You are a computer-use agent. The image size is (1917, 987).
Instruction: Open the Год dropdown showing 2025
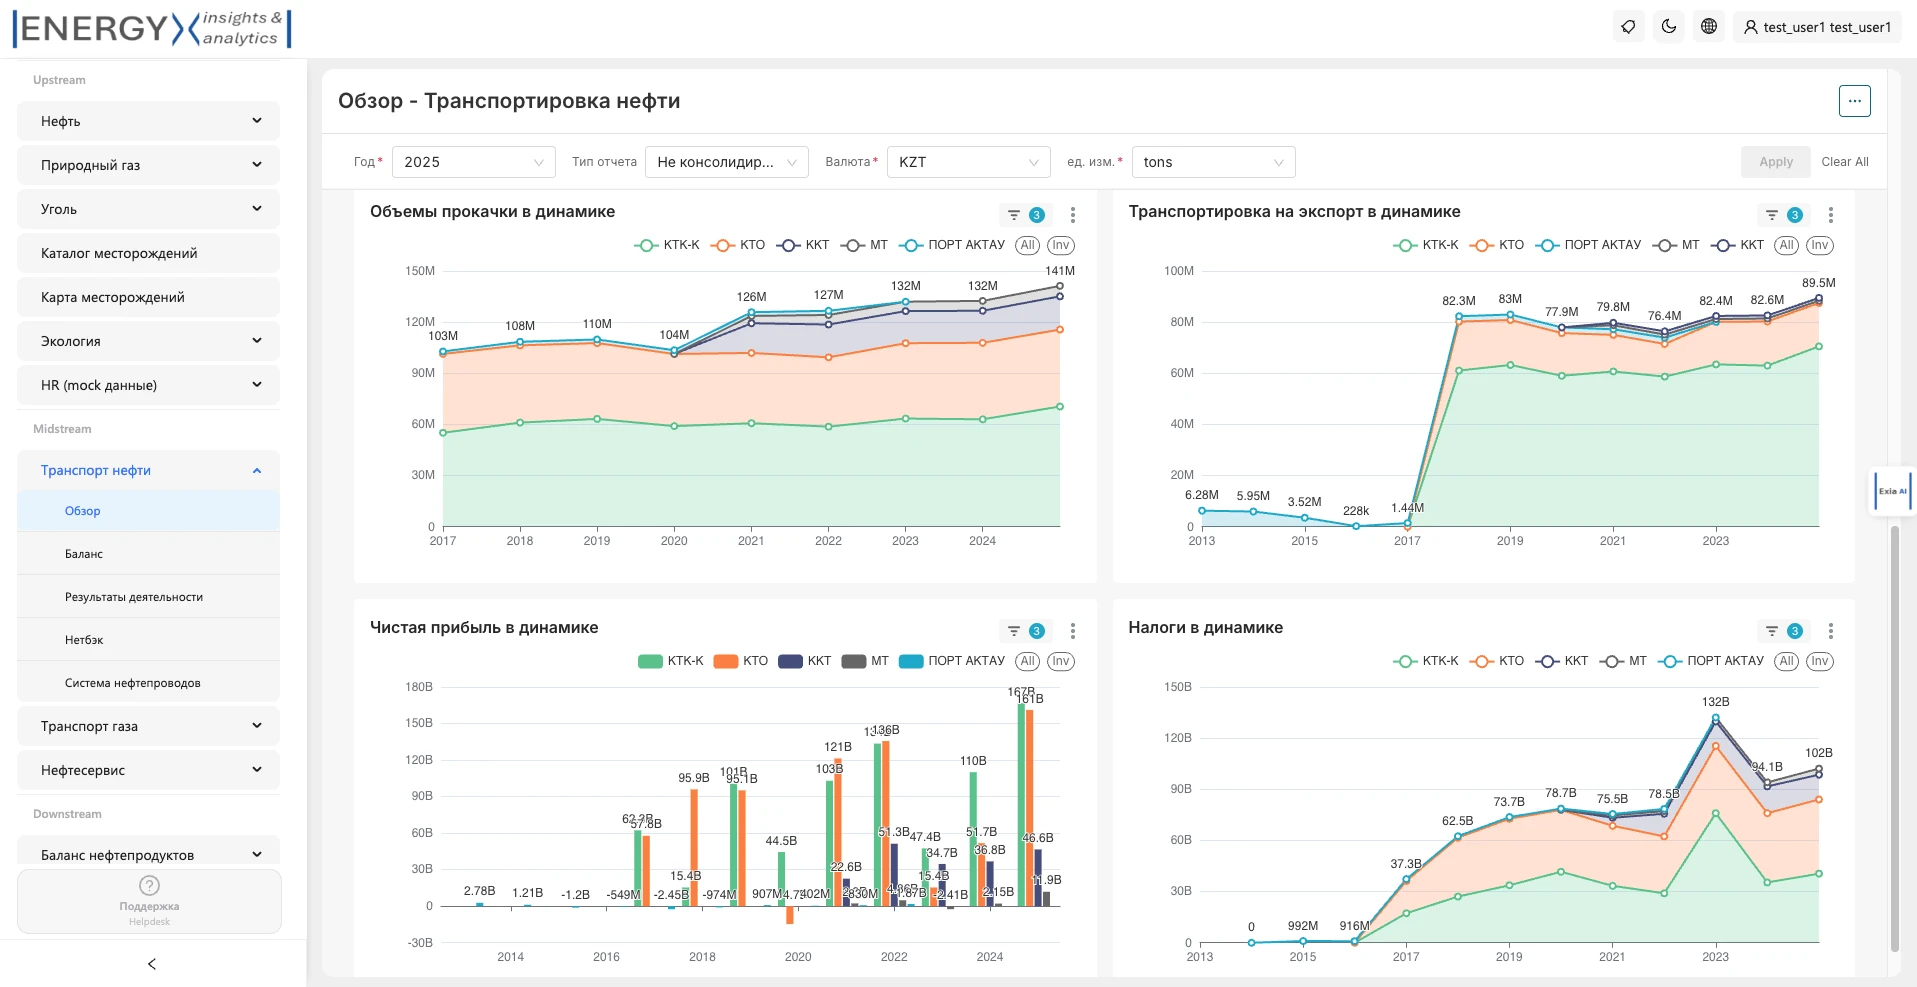pos(474,162)
